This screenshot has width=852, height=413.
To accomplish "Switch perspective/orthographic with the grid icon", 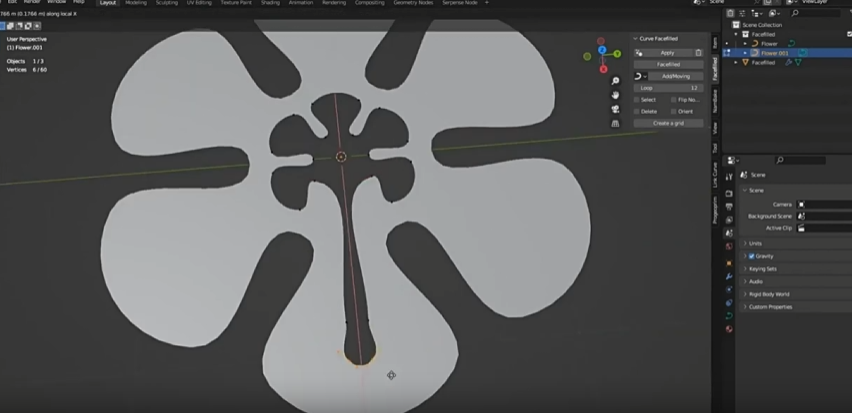I will pos(614,122).
